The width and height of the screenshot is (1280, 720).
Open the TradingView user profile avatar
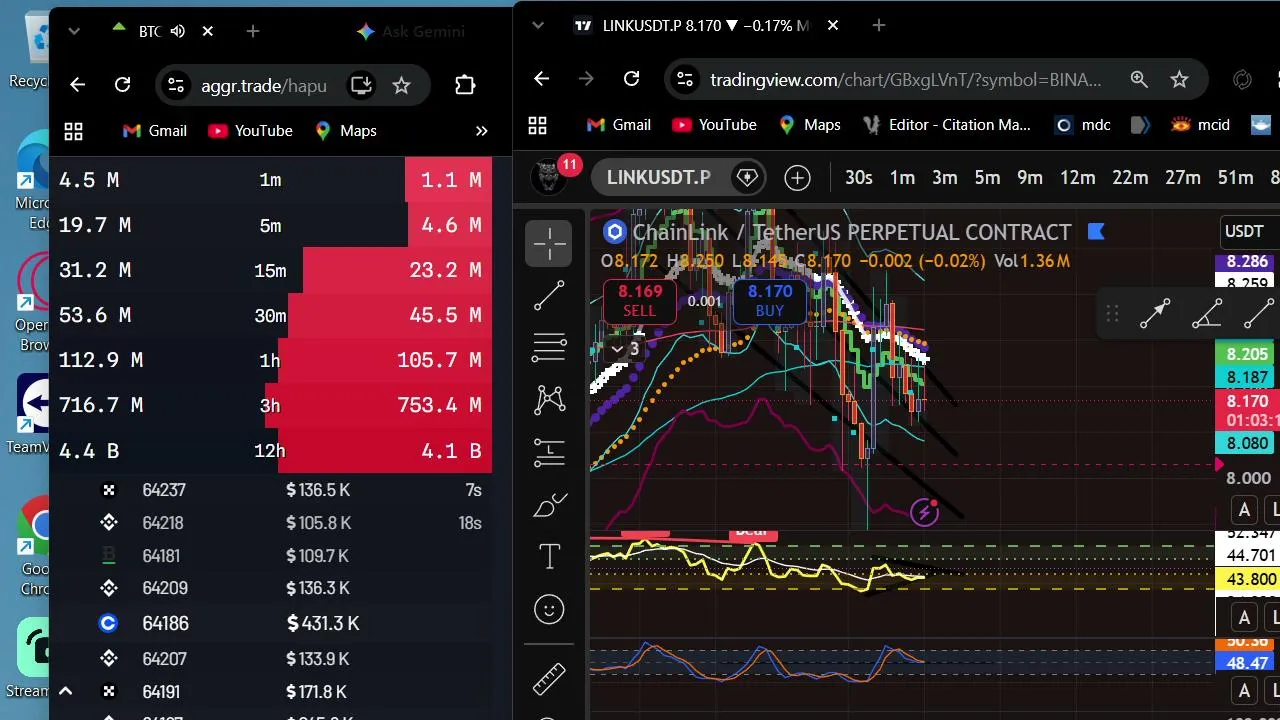point(548,178)
